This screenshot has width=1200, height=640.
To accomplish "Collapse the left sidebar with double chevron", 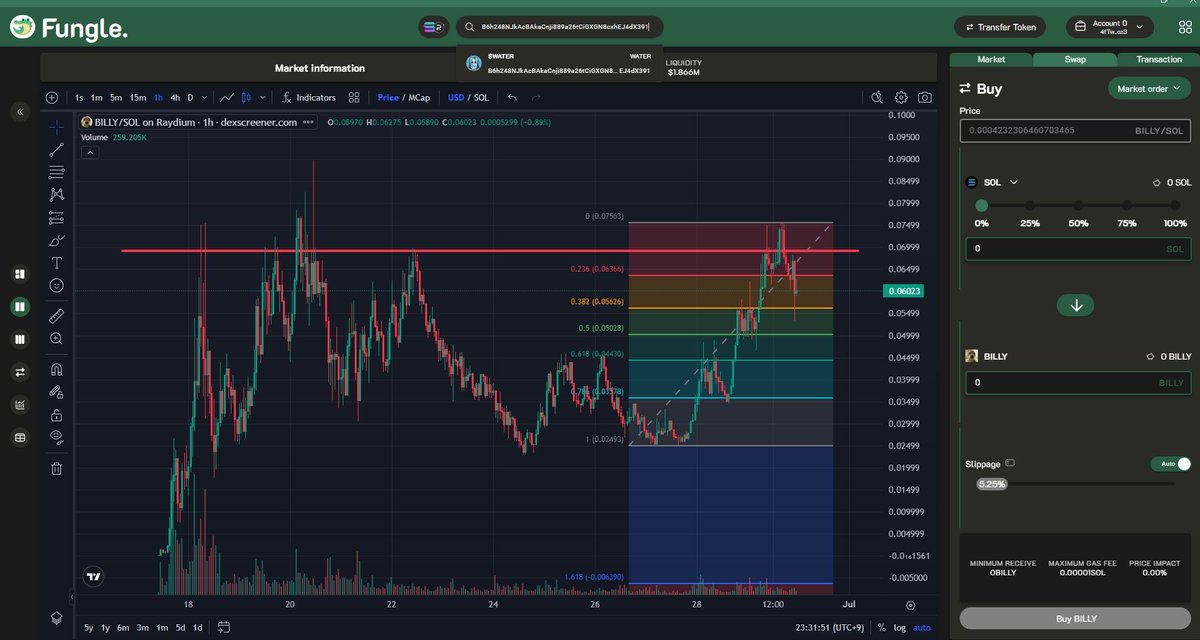I will 19,113.
